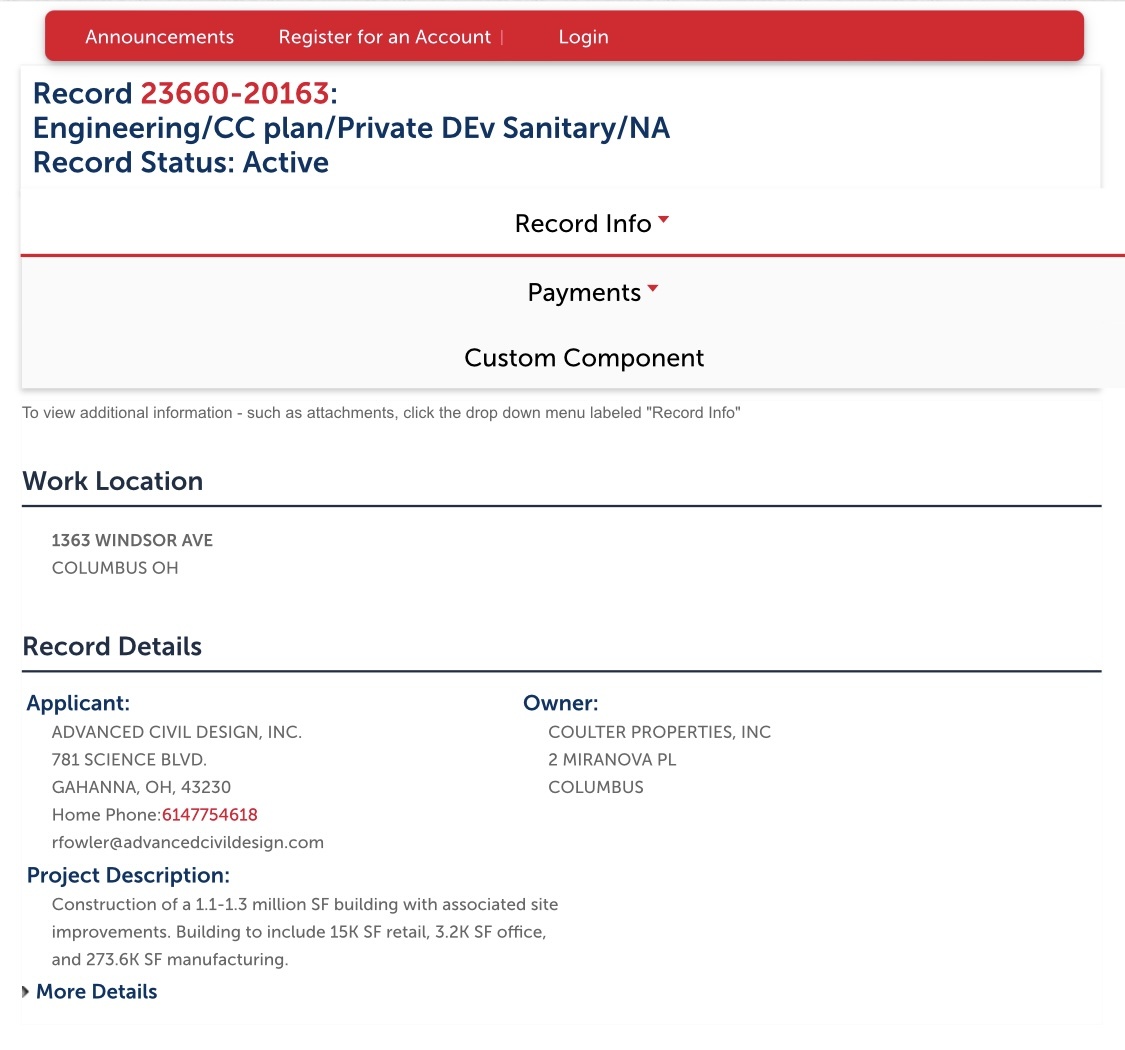Click owner name COULTER PROPERTIES, INC
Screen dimensions: 1125x1050
(659, 732)
